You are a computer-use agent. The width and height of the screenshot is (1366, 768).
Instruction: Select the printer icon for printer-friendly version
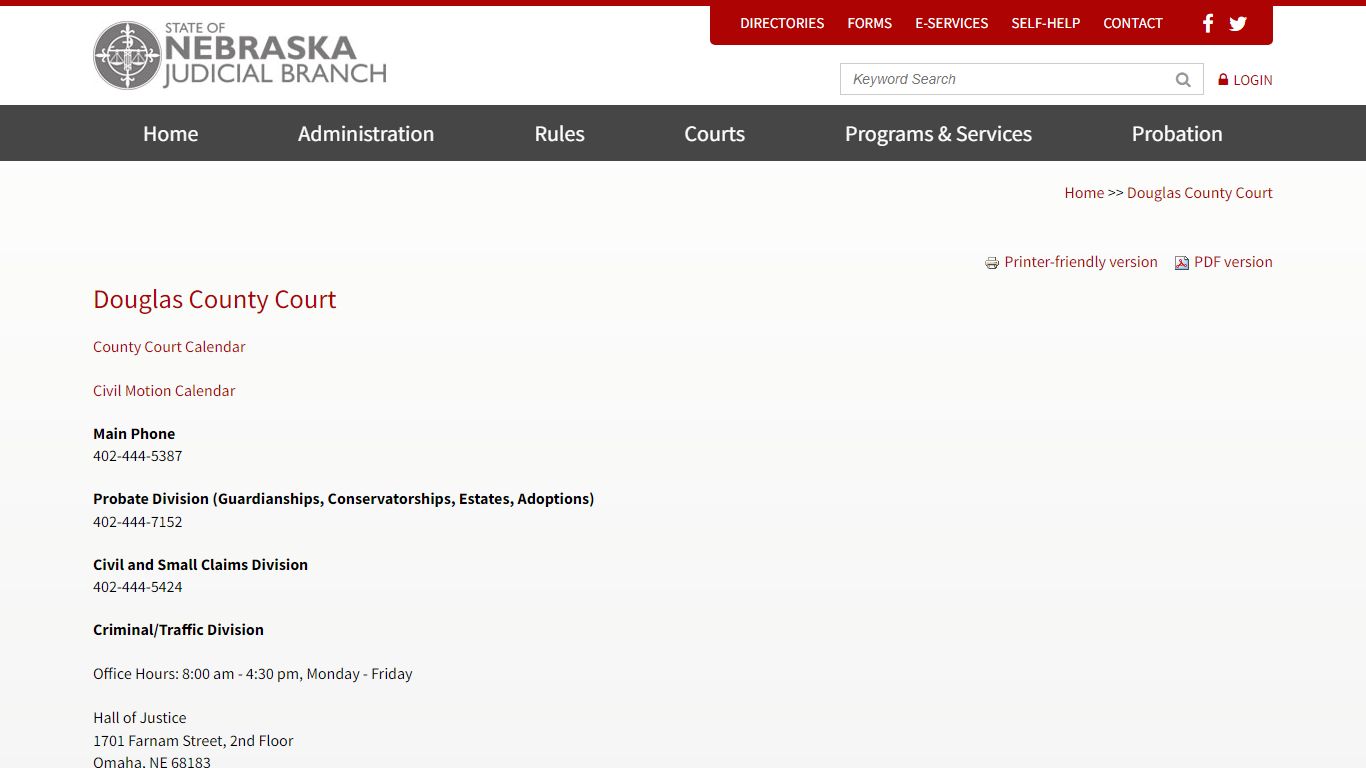[x=991, y=262]
